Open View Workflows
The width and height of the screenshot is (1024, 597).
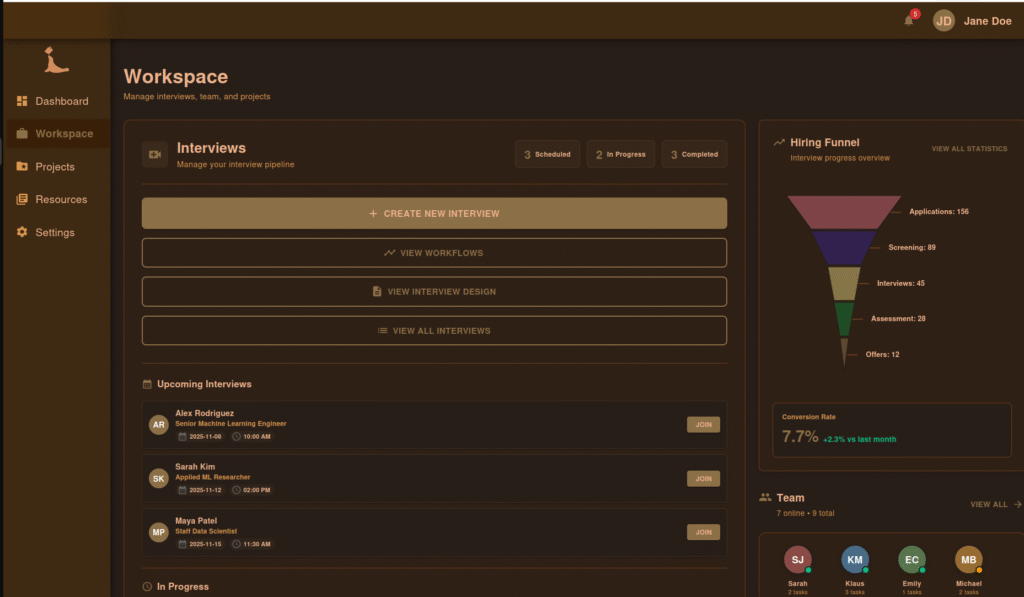(x=434, y=253)
